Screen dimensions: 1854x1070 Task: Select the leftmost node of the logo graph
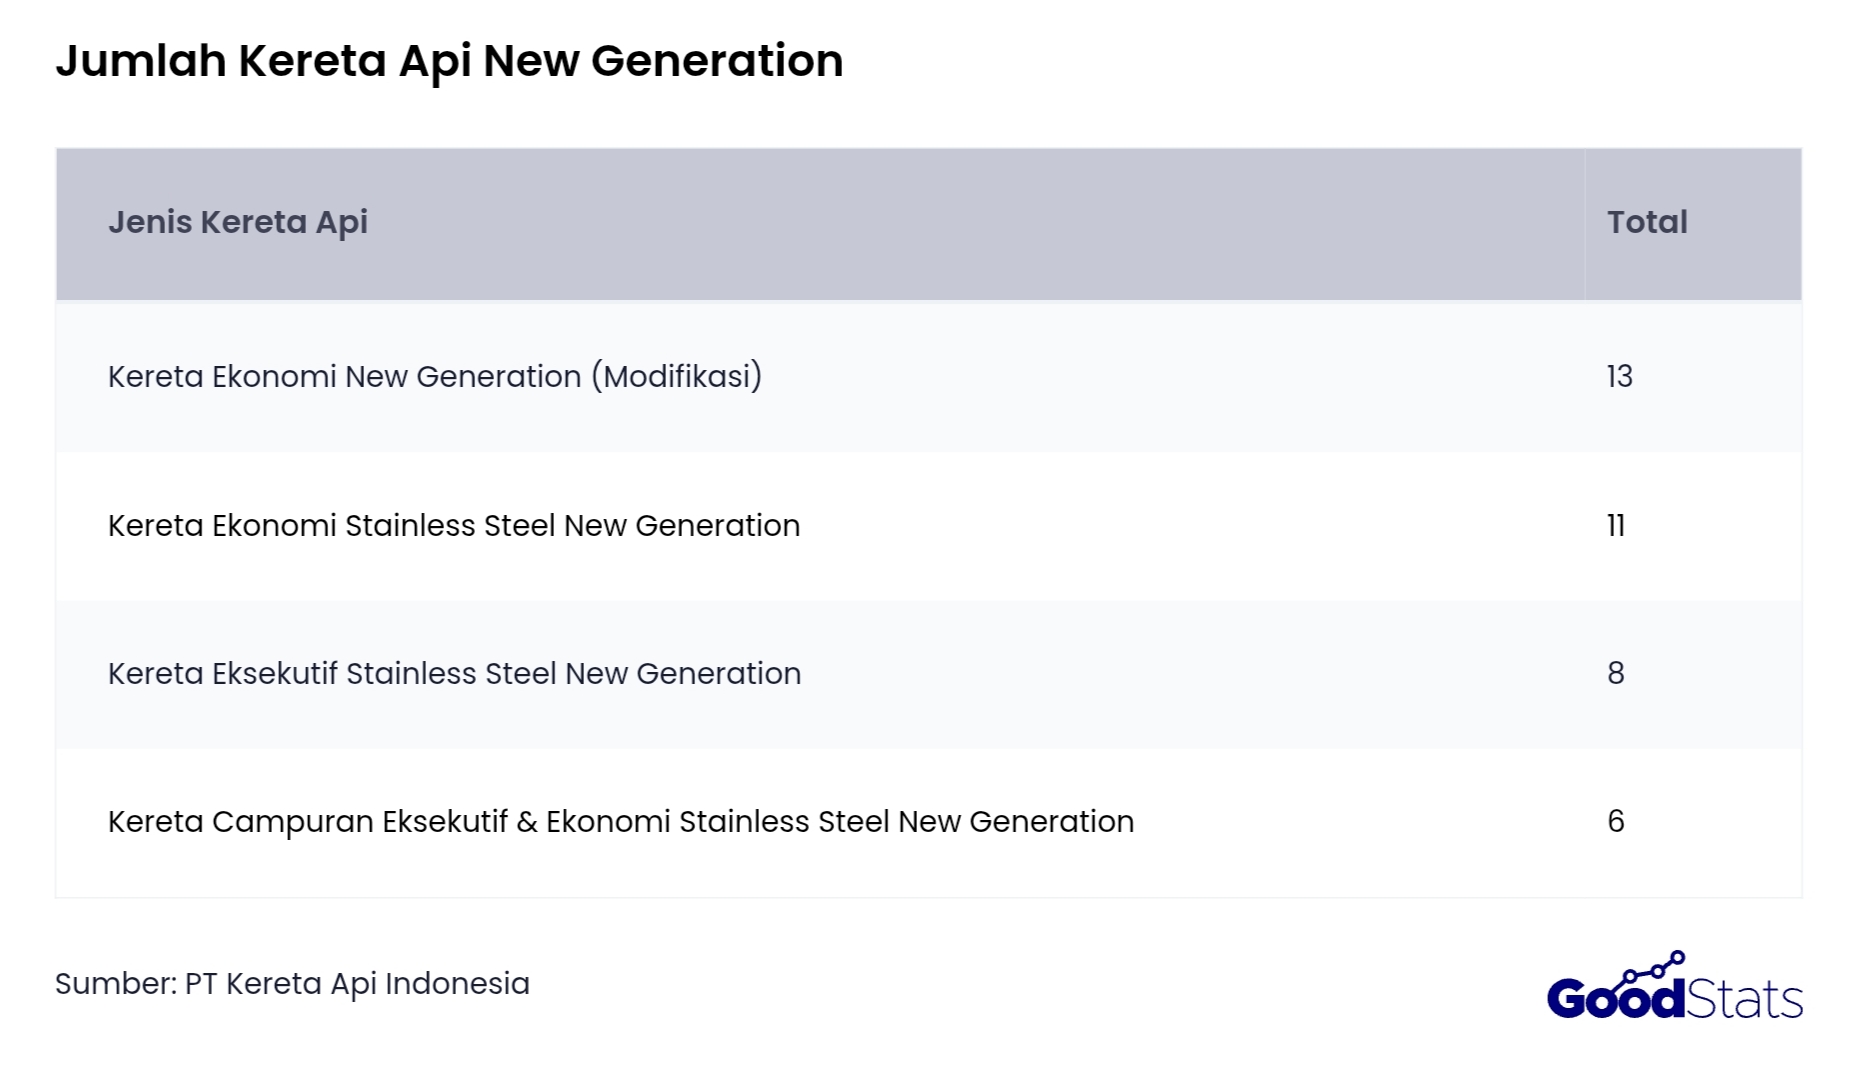(x=1630, y=976)
